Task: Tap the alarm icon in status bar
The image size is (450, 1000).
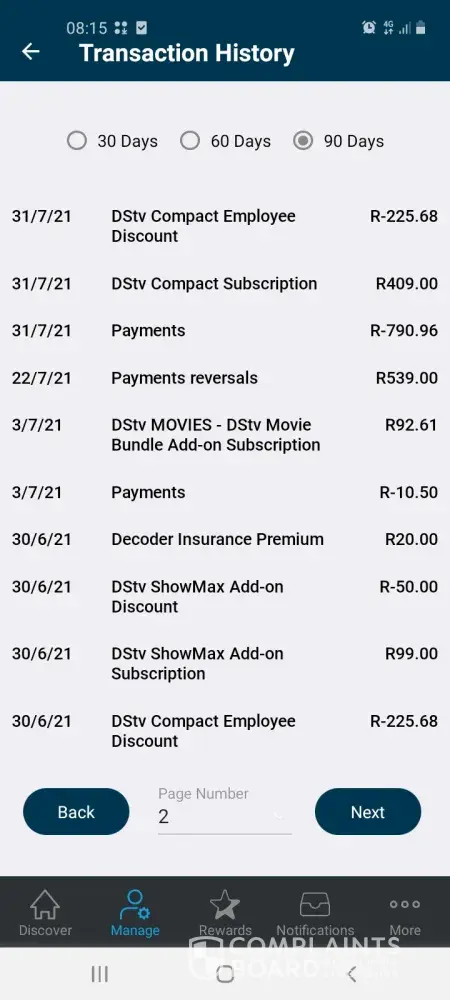Action: click(x=368, y=27)
